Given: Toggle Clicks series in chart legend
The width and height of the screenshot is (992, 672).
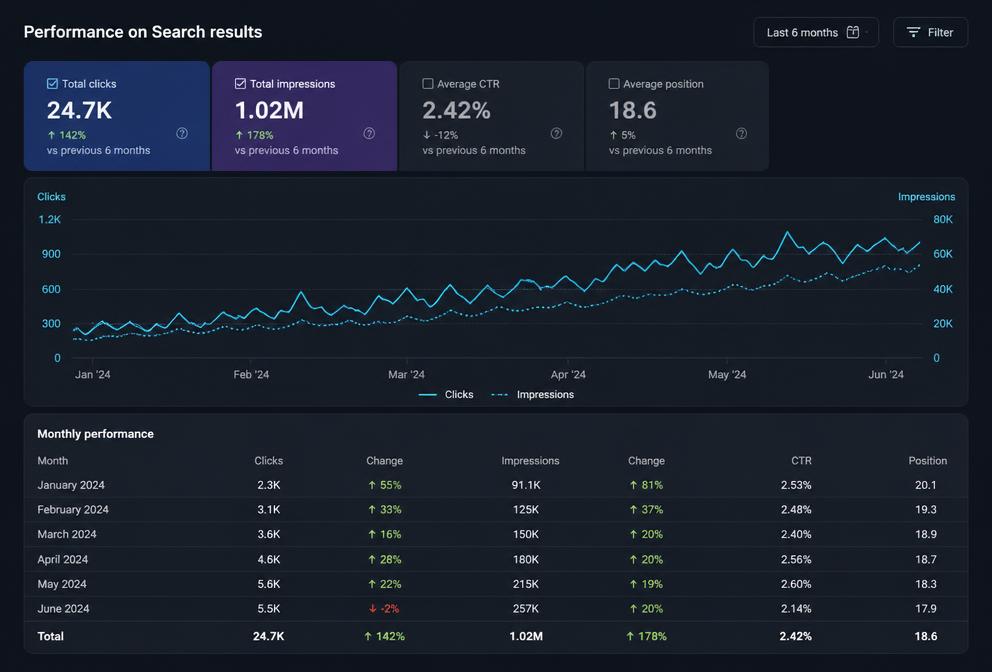Looking at the screenshot, I should click(x=446, y=394).
